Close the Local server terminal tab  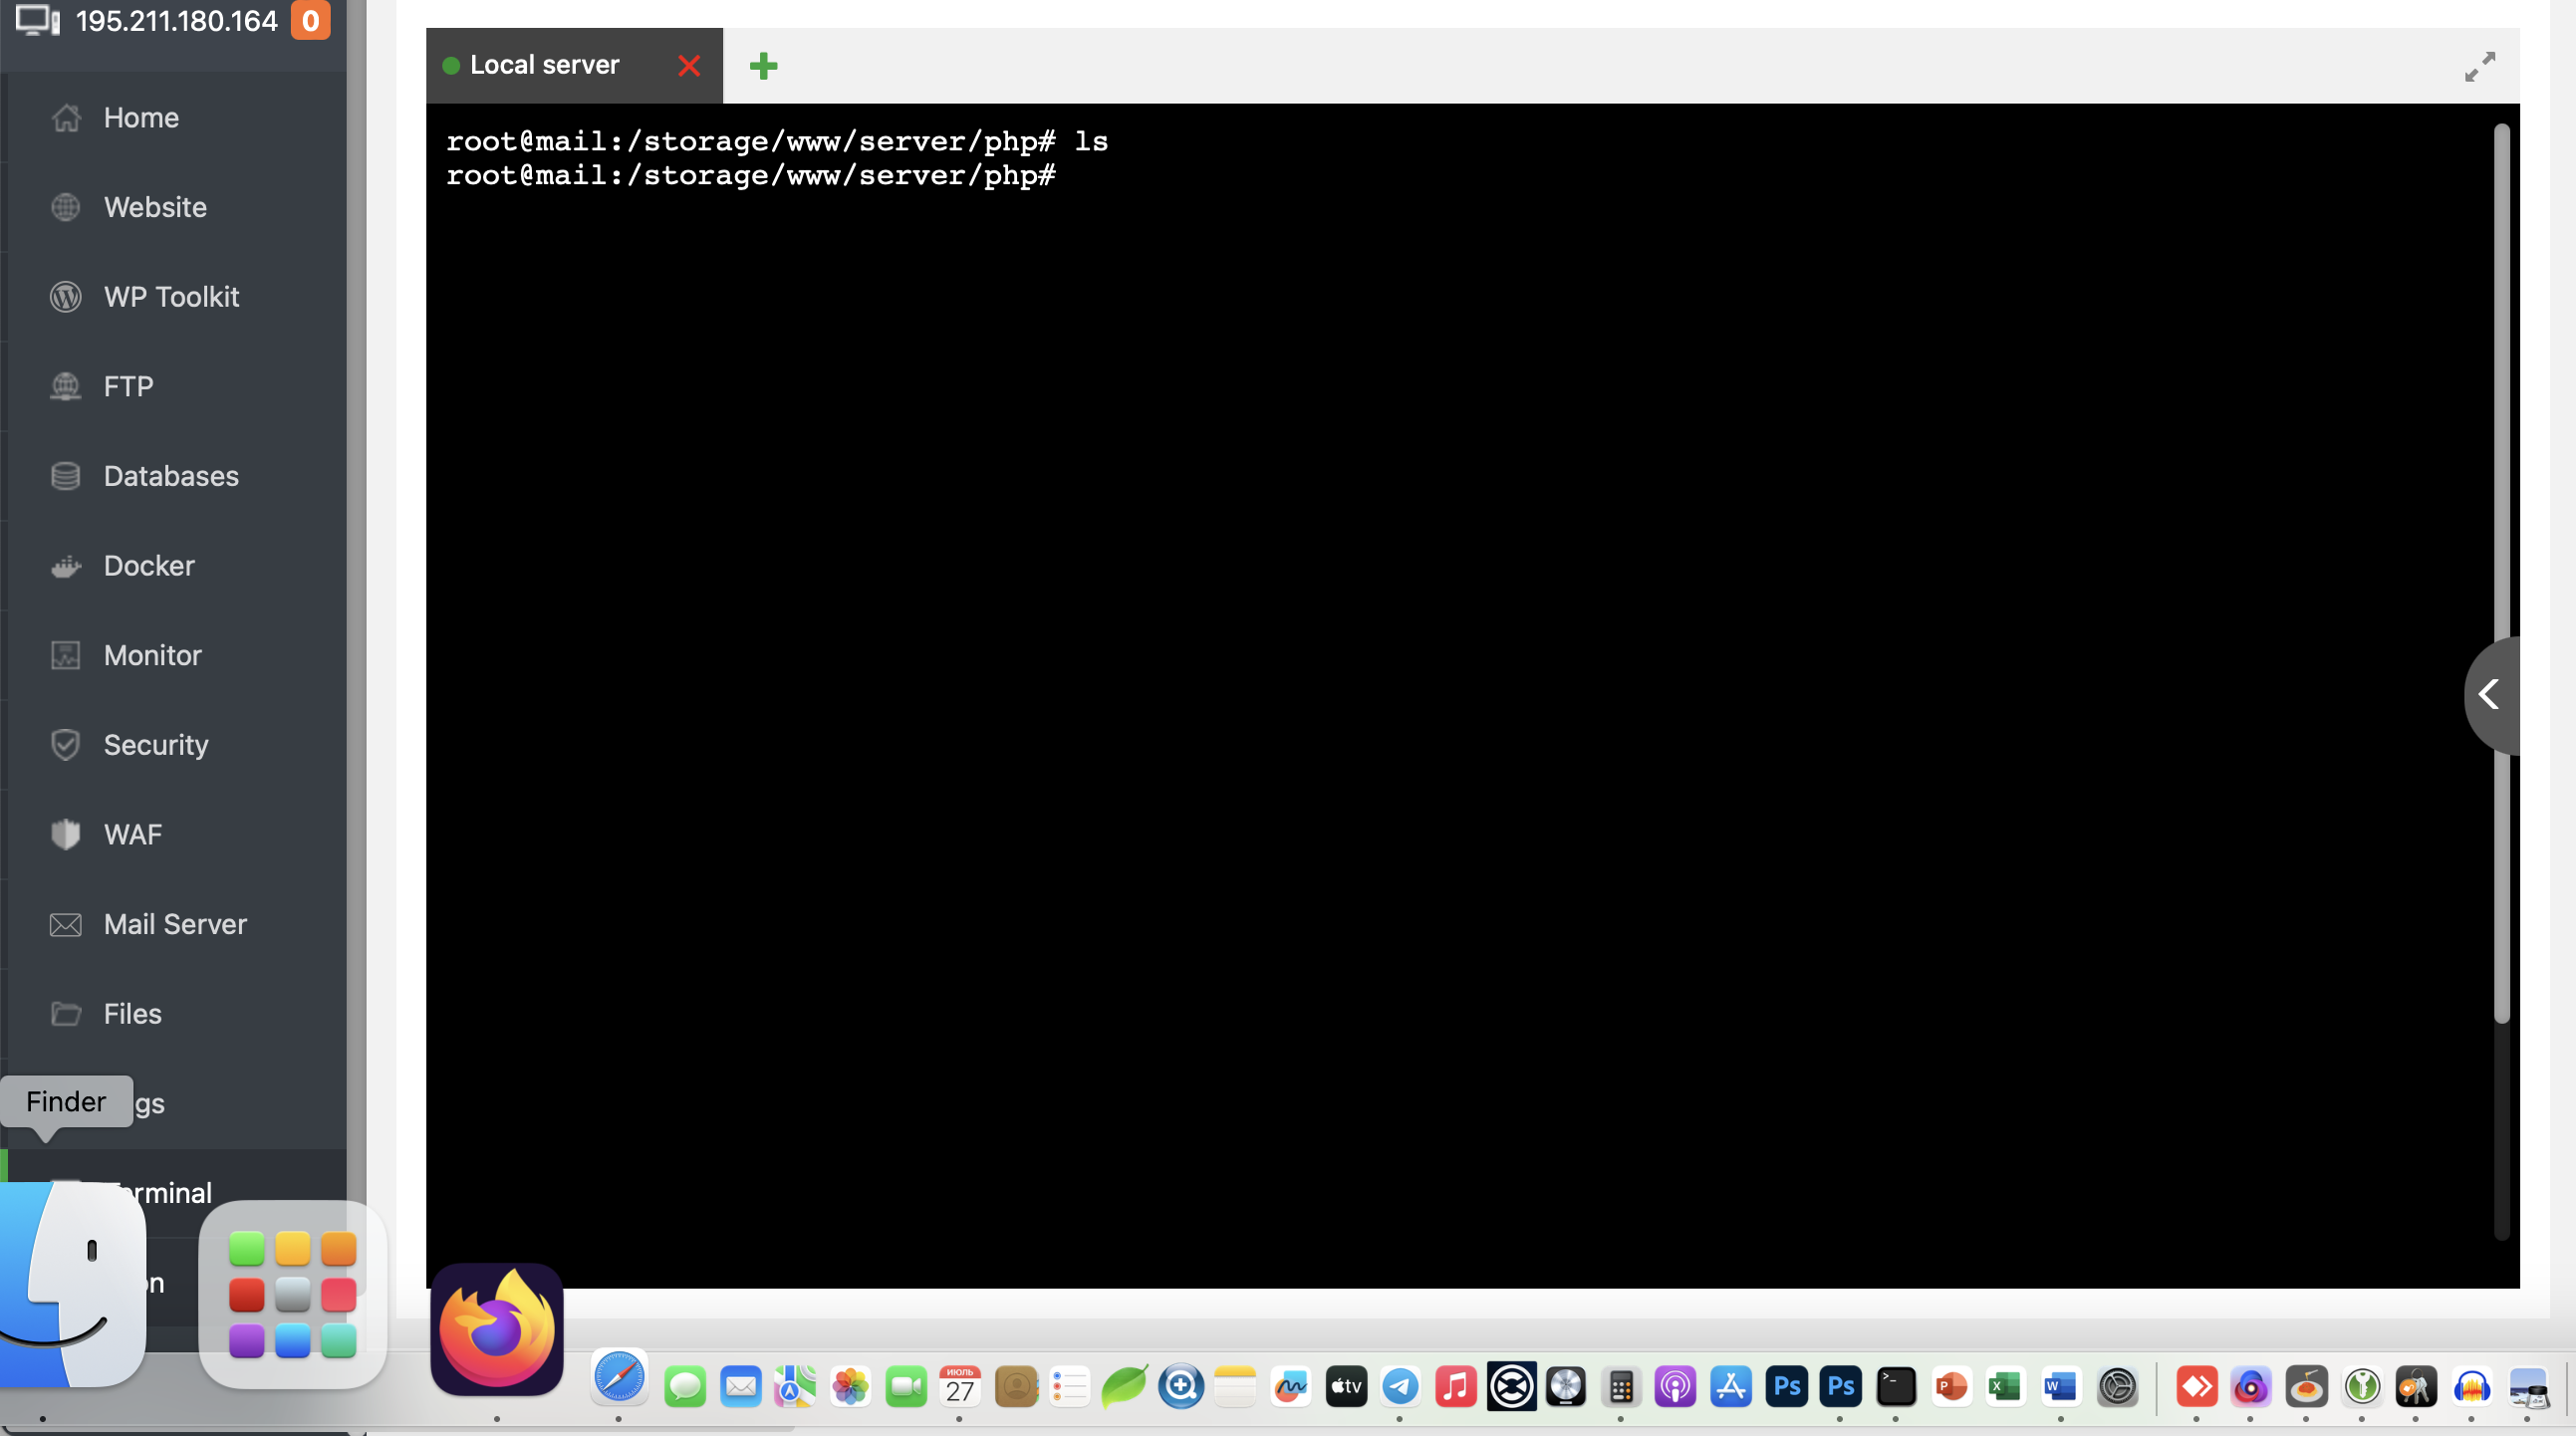tap(689, 66)
